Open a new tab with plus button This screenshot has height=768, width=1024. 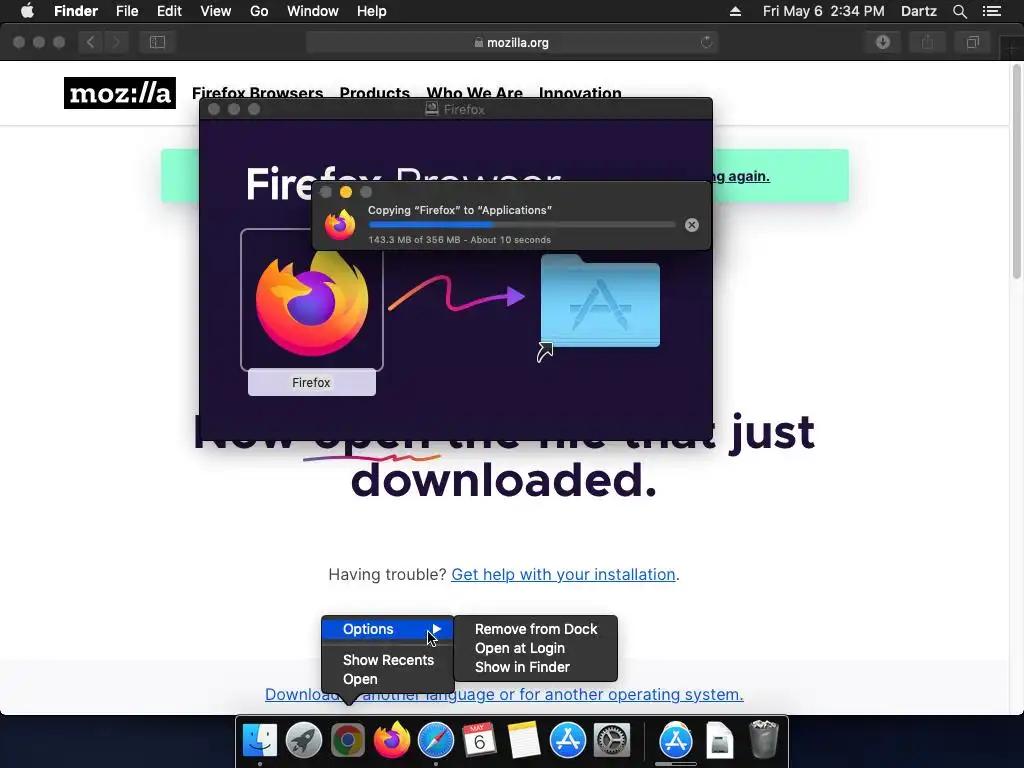pos(1012,49)
